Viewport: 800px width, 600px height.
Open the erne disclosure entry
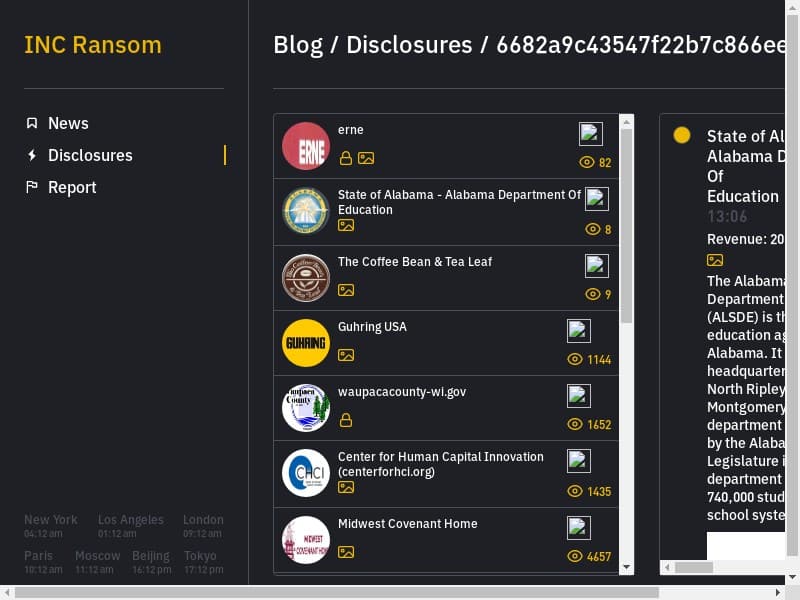(x=446, y=146)
